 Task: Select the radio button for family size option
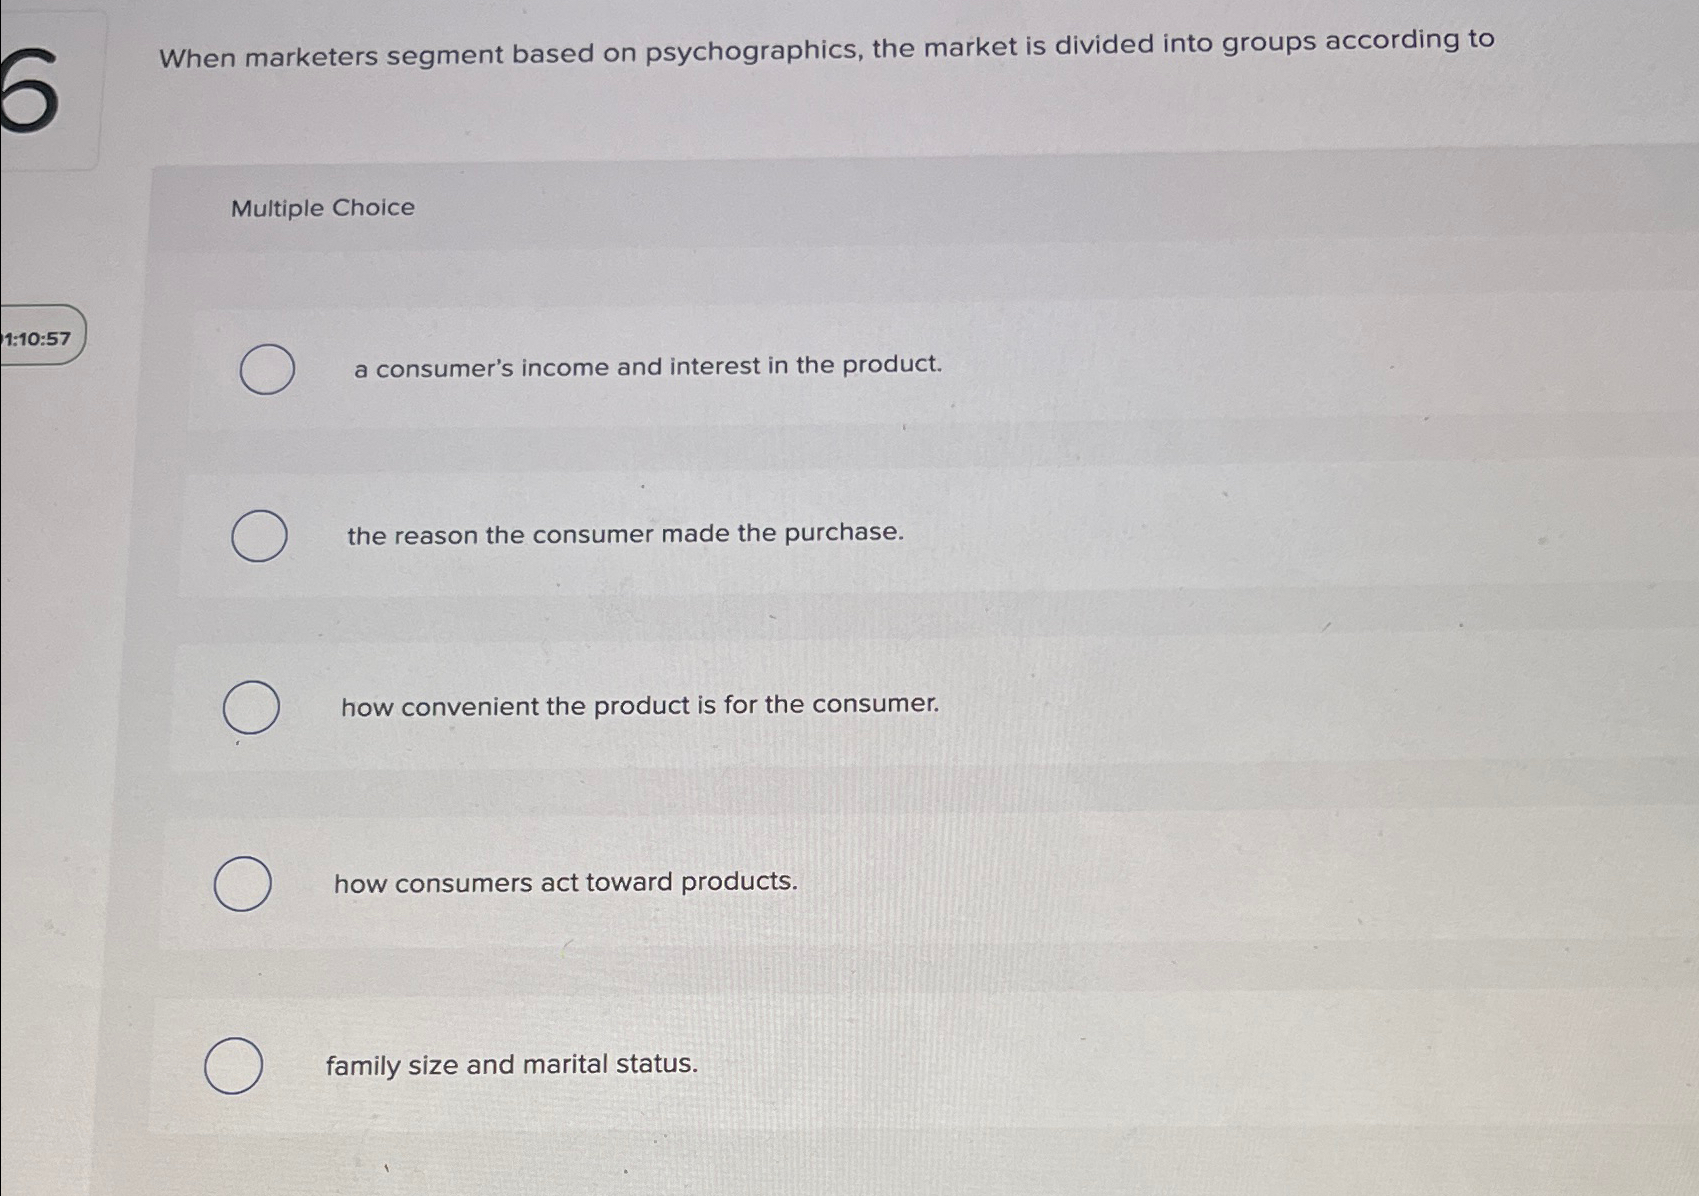tap(233, 1066)
